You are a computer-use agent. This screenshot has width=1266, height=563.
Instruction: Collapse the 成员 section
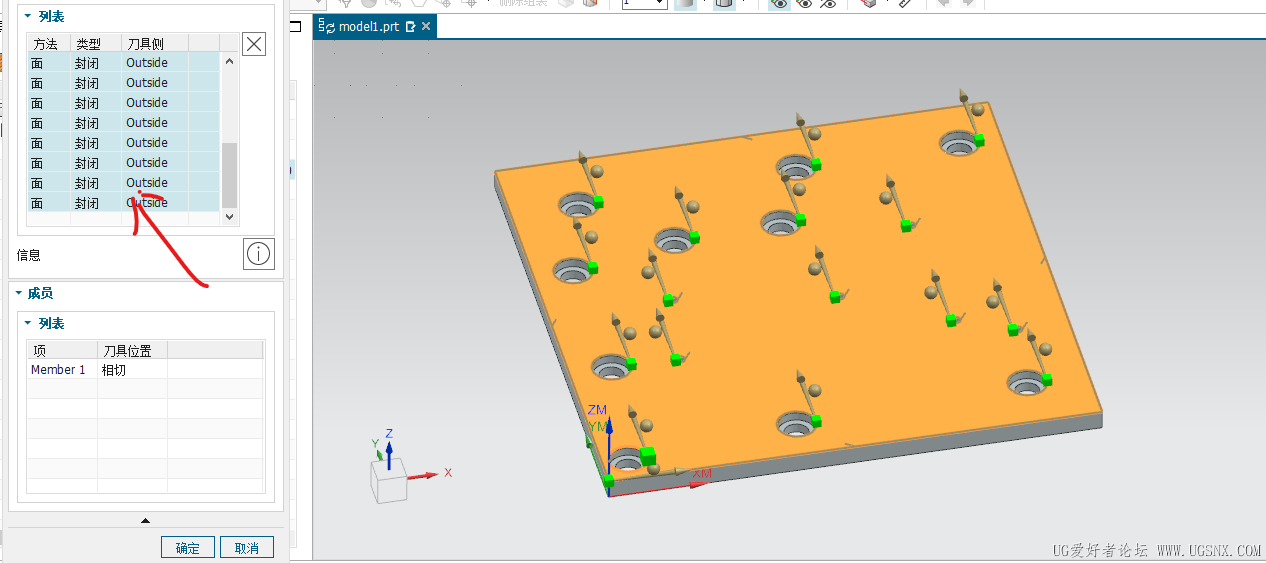click(x=19, y=293)
